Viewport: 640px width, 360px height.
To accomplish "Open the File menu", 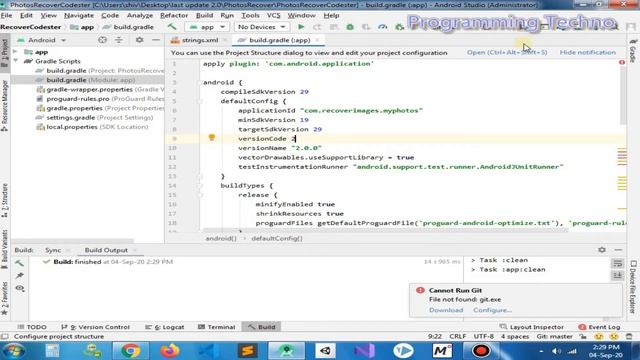I will (6, 16).
